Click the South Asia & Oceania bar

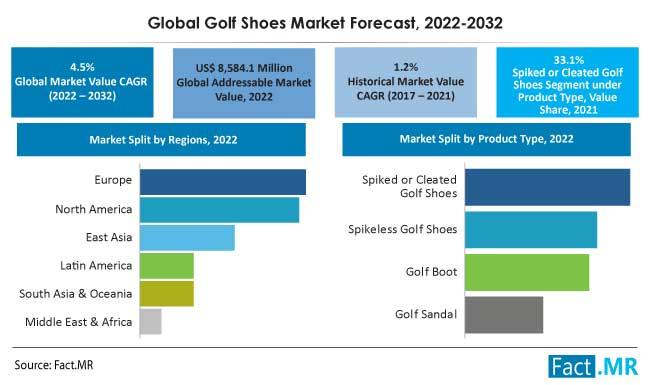167,294
